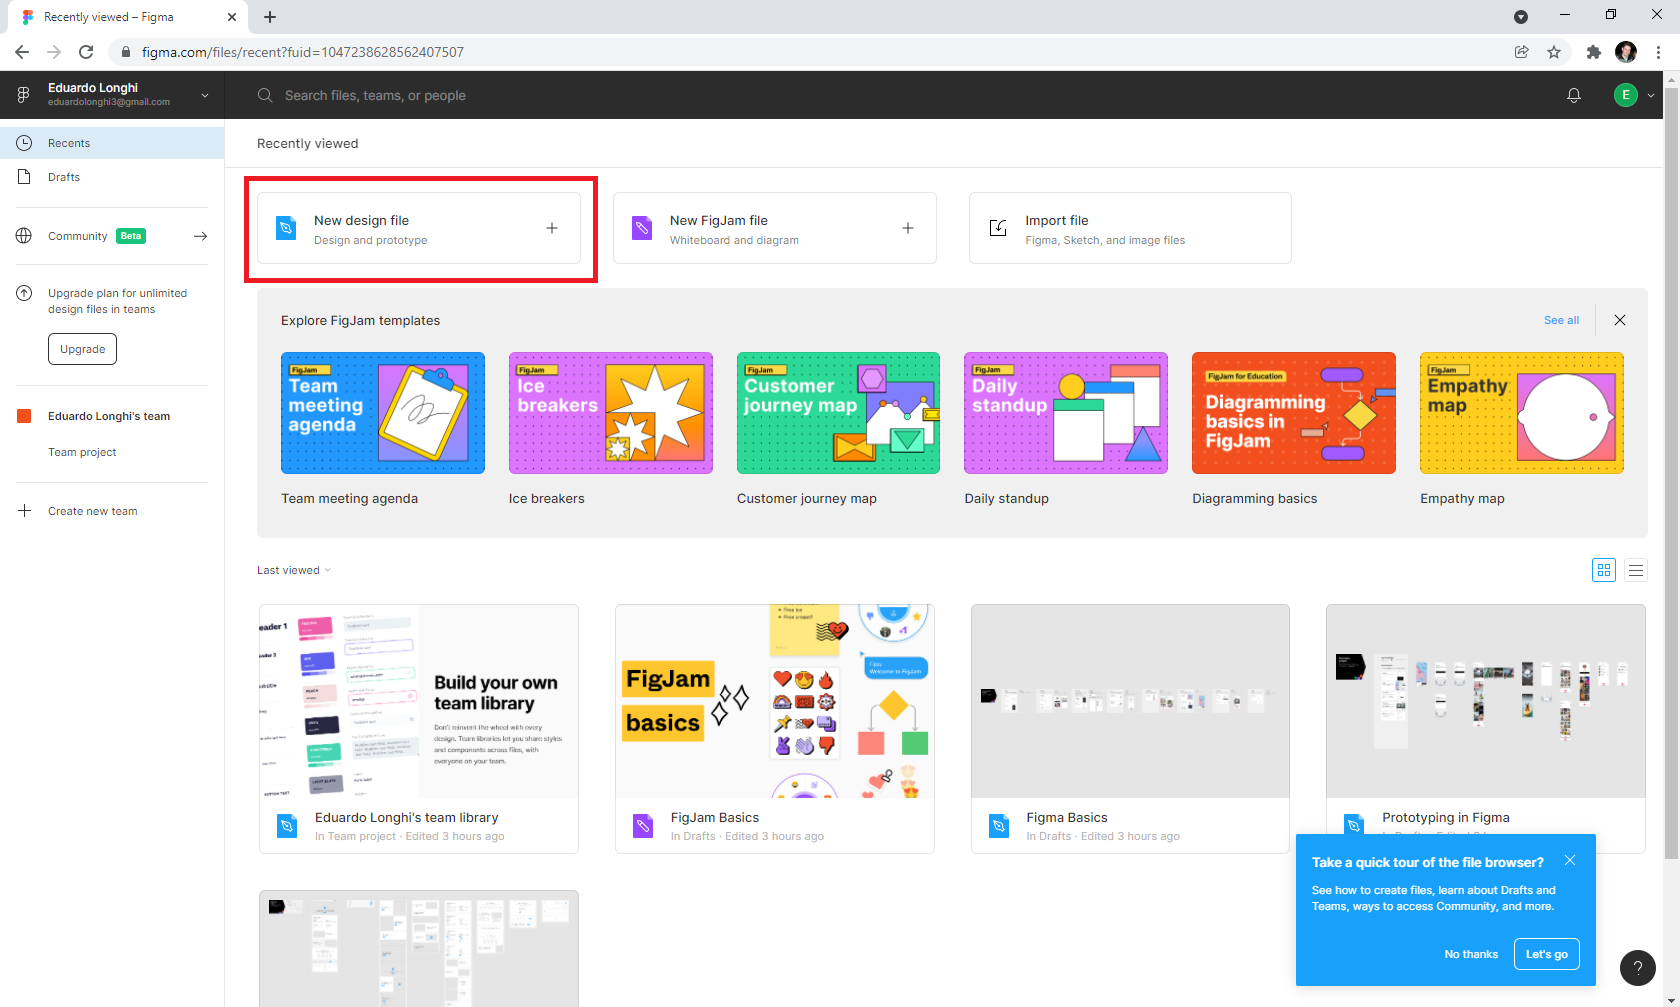1680x1007 pixels.
Task: Click the plus icon next to Create new team
Action: pos(24,511)
